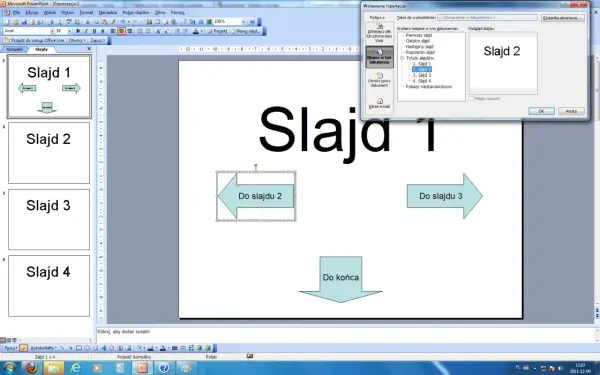Click 'Przejdź do usługi Office Live' button
The image size is (600, 375).
pos(35,40)
